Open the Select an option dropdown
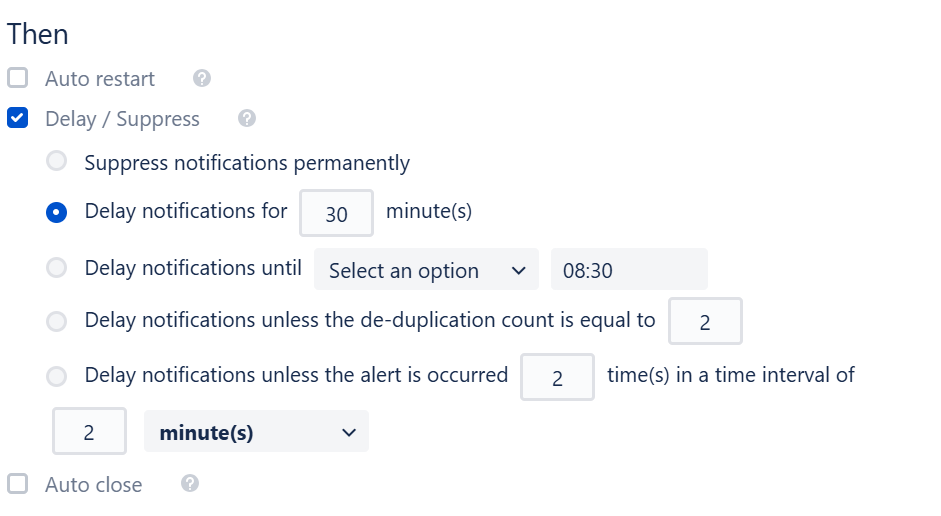Viewport: 941px width, 516px height. (426, 270)
